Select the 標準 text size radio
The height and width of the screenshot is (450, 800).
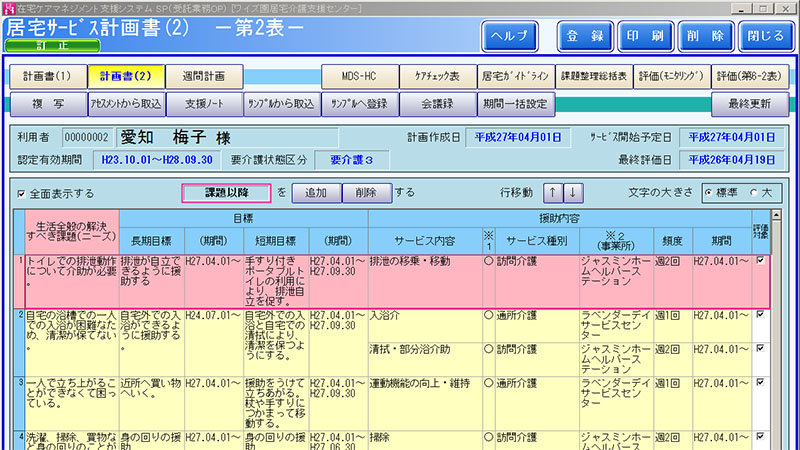pyautogui.click(x=708, y=193)
